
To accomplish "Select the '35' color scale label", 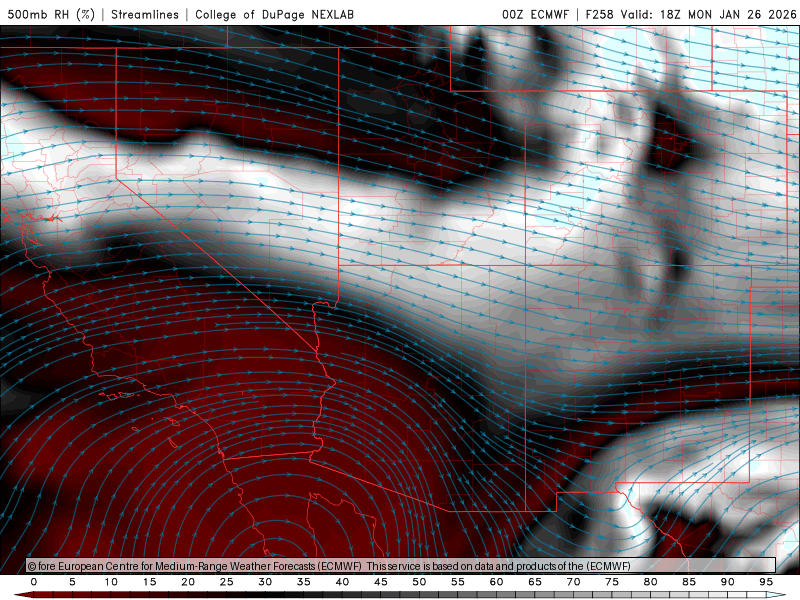I will click(304, 582).
